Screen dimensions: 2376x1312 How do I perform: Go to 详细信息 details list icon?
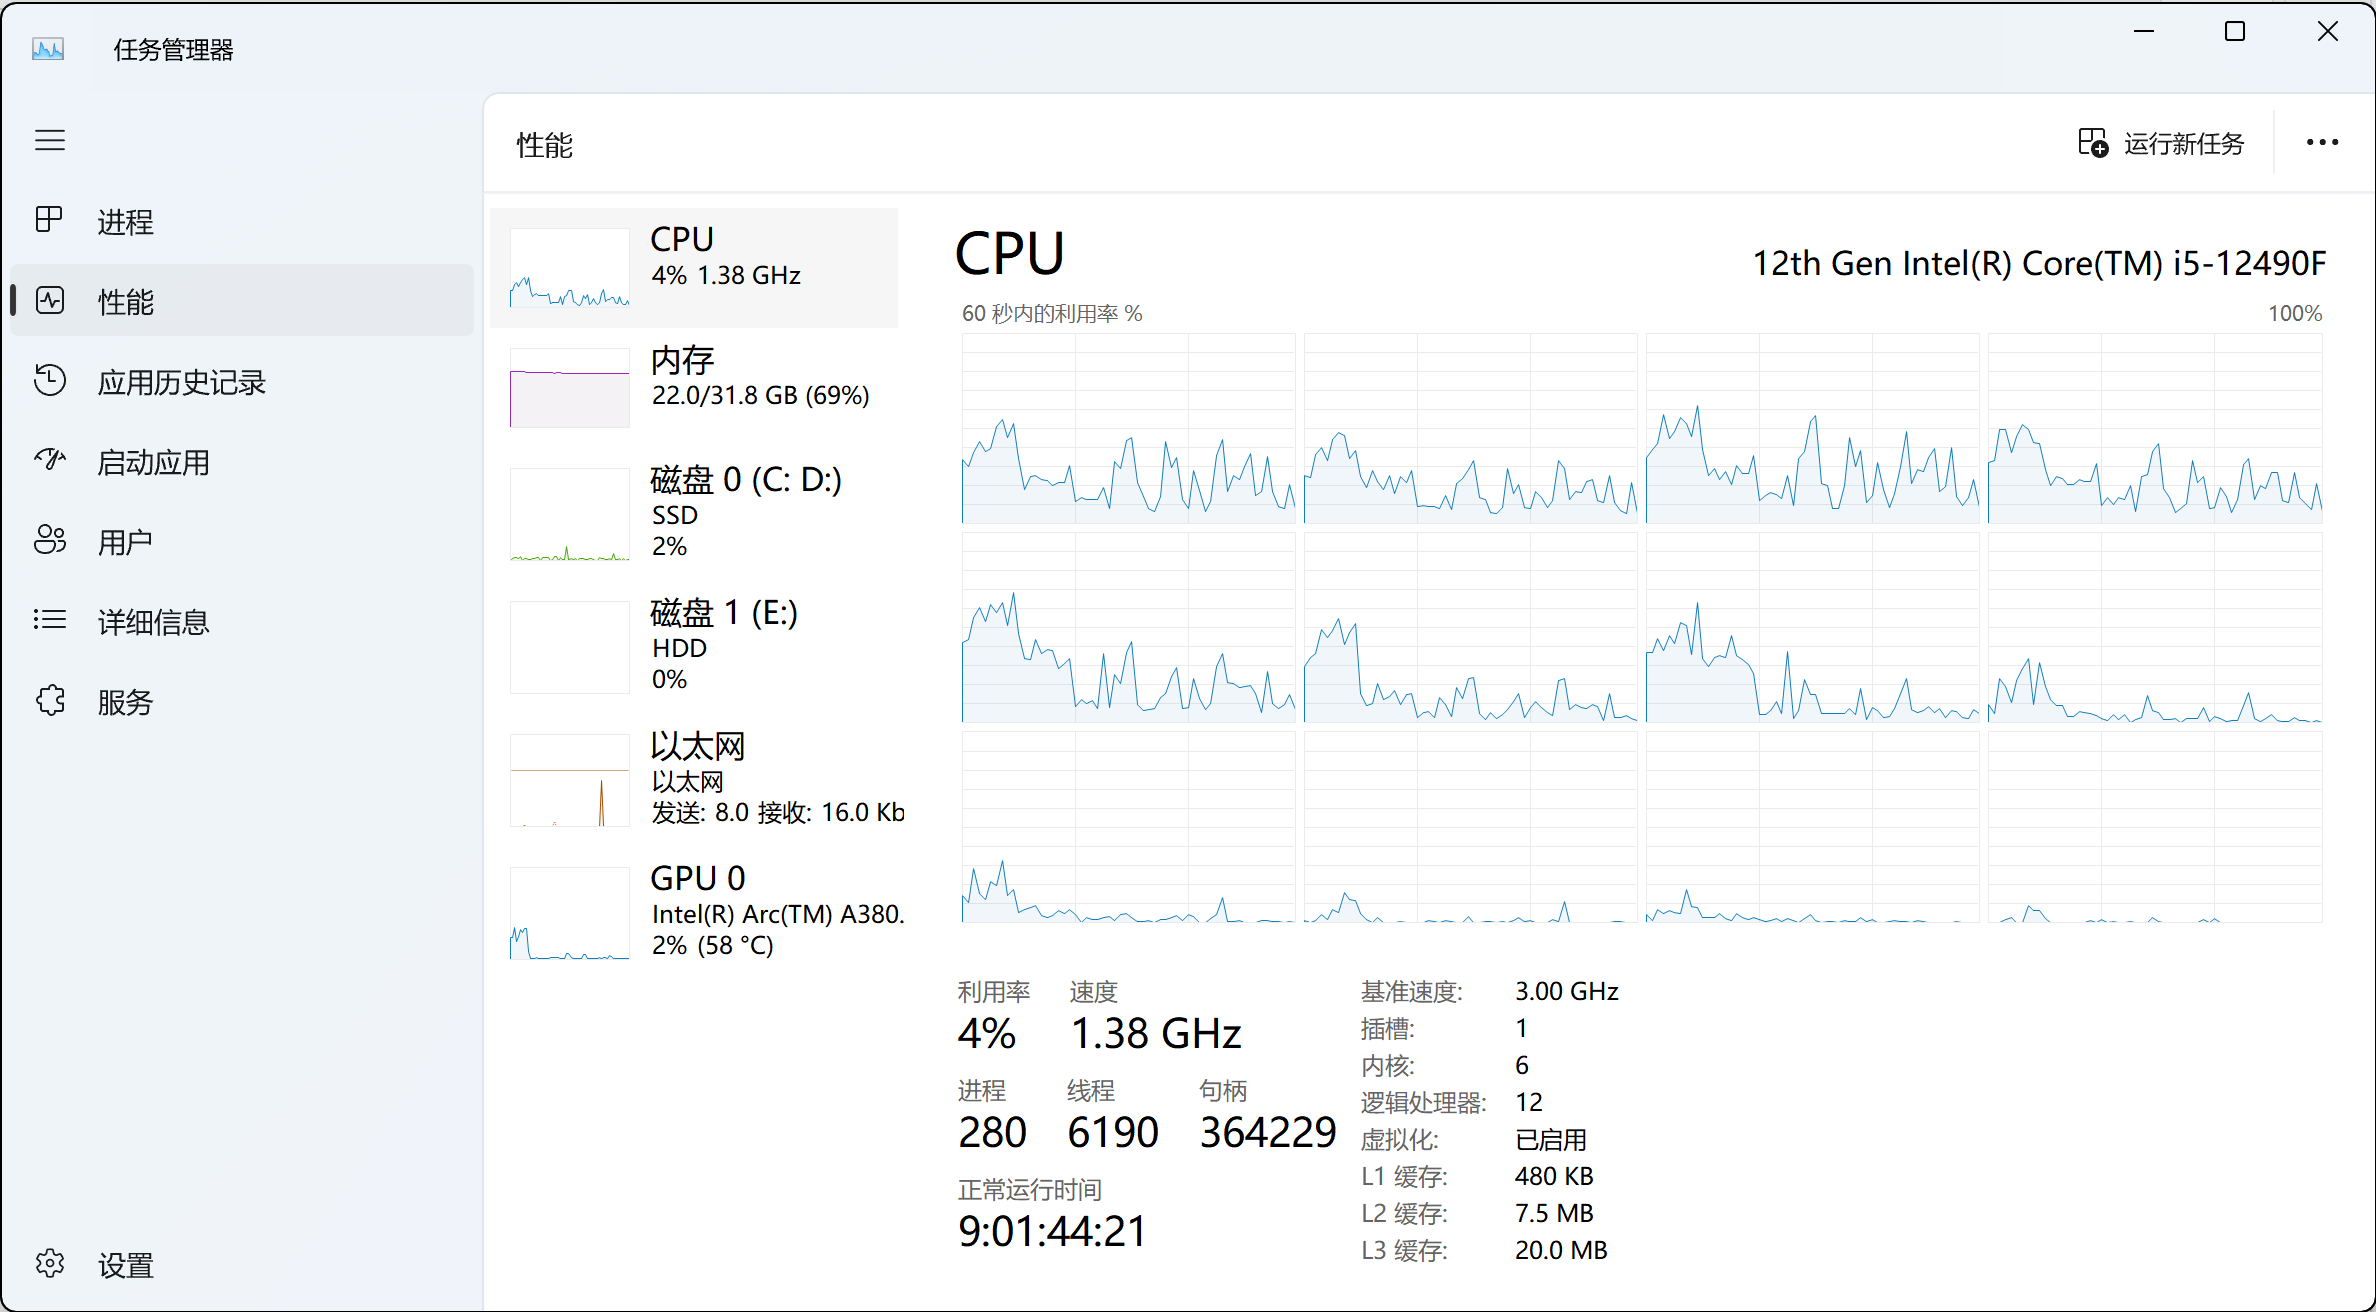tap(49, 621)
